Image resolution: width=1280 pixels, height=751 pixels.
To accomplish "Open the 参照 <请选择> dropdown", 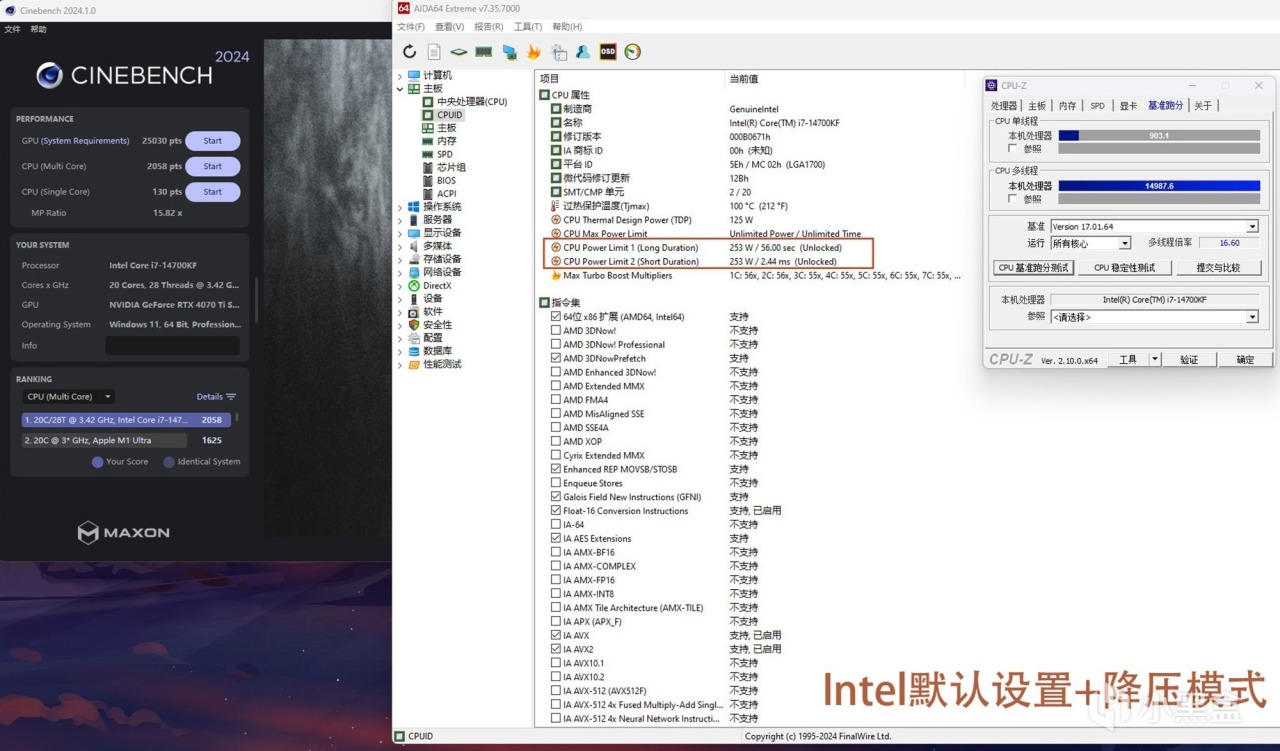I will (1154, 317).
